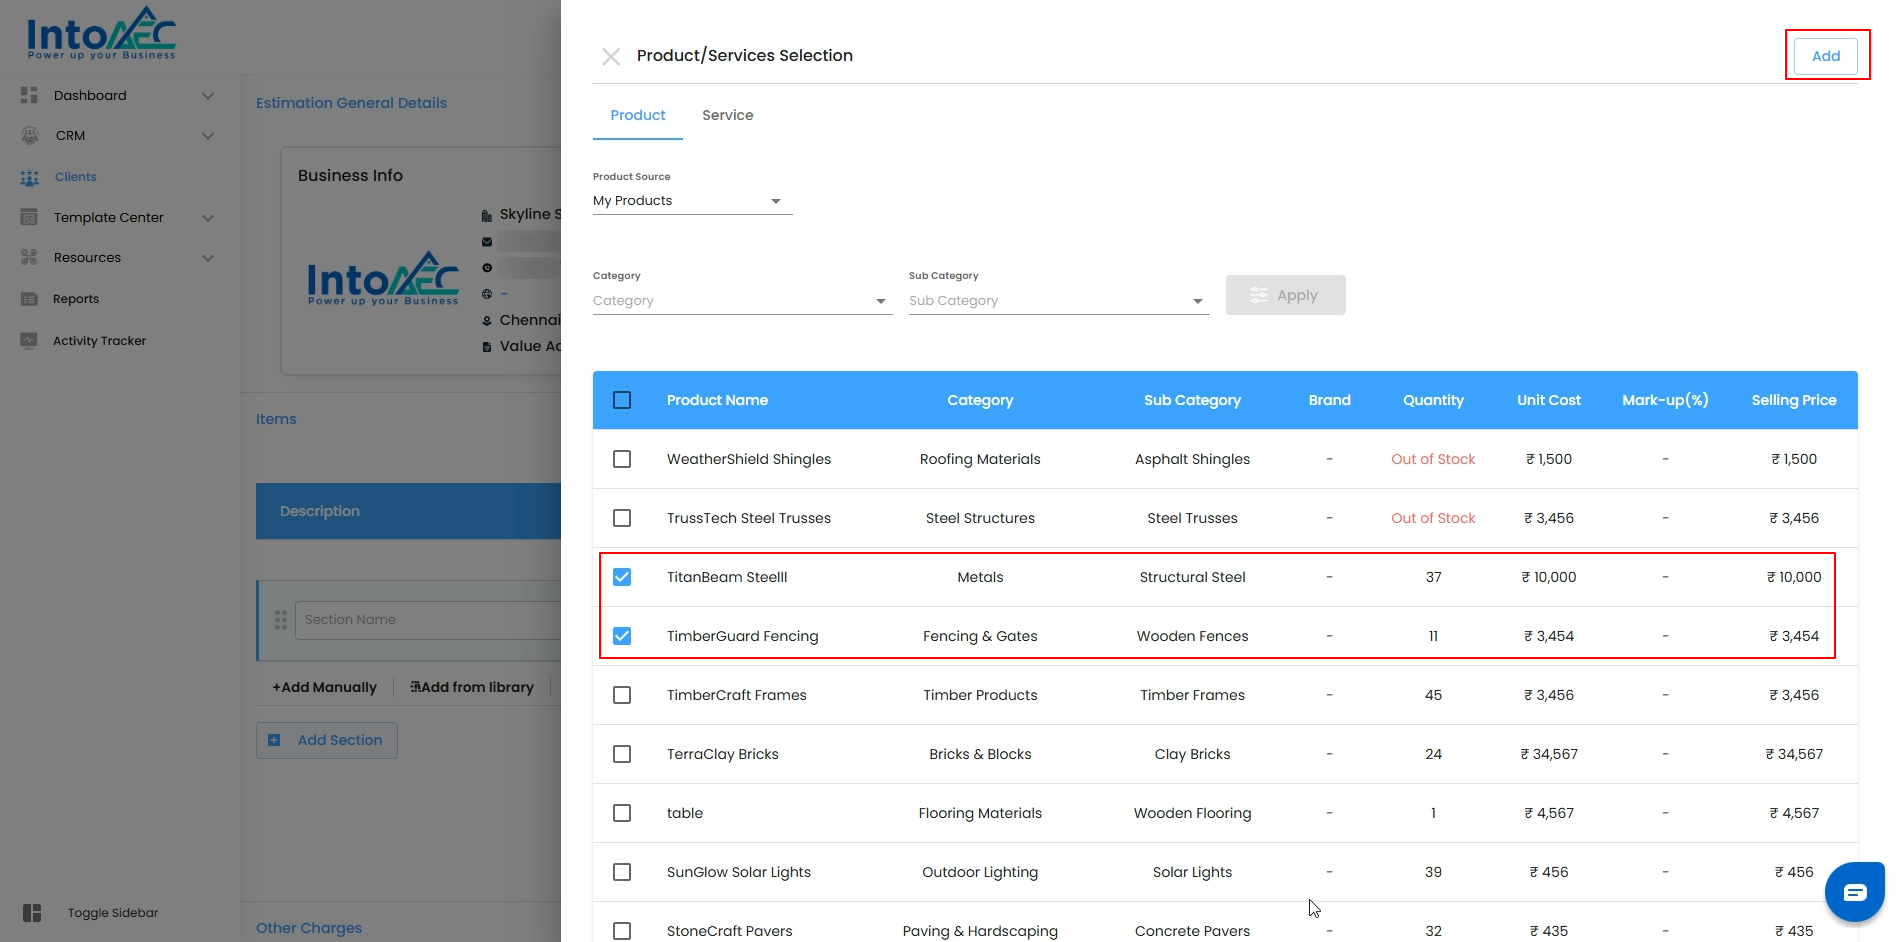This screenshot has height=942, width=1896.
Task: Open Clients via its people icon
Action: [29, 177]
